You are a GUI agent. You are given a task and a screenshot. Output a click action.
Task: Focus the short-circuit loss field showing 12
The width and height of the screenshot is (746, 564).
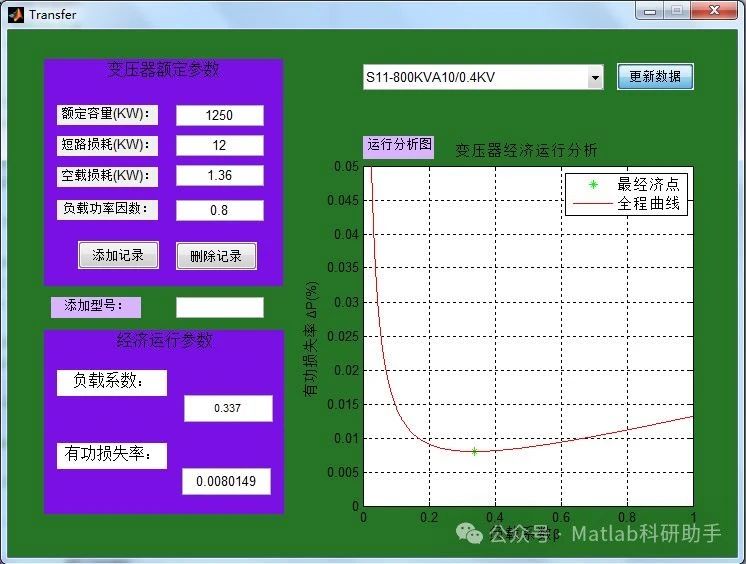click(x=219, y=145)
